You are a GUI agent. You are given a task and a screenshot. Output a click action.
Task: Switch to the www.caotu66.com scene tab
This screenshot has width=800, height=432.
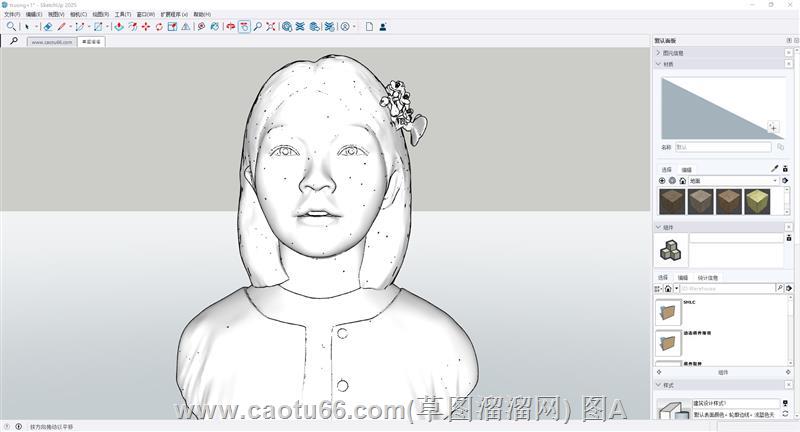point(52,42)
